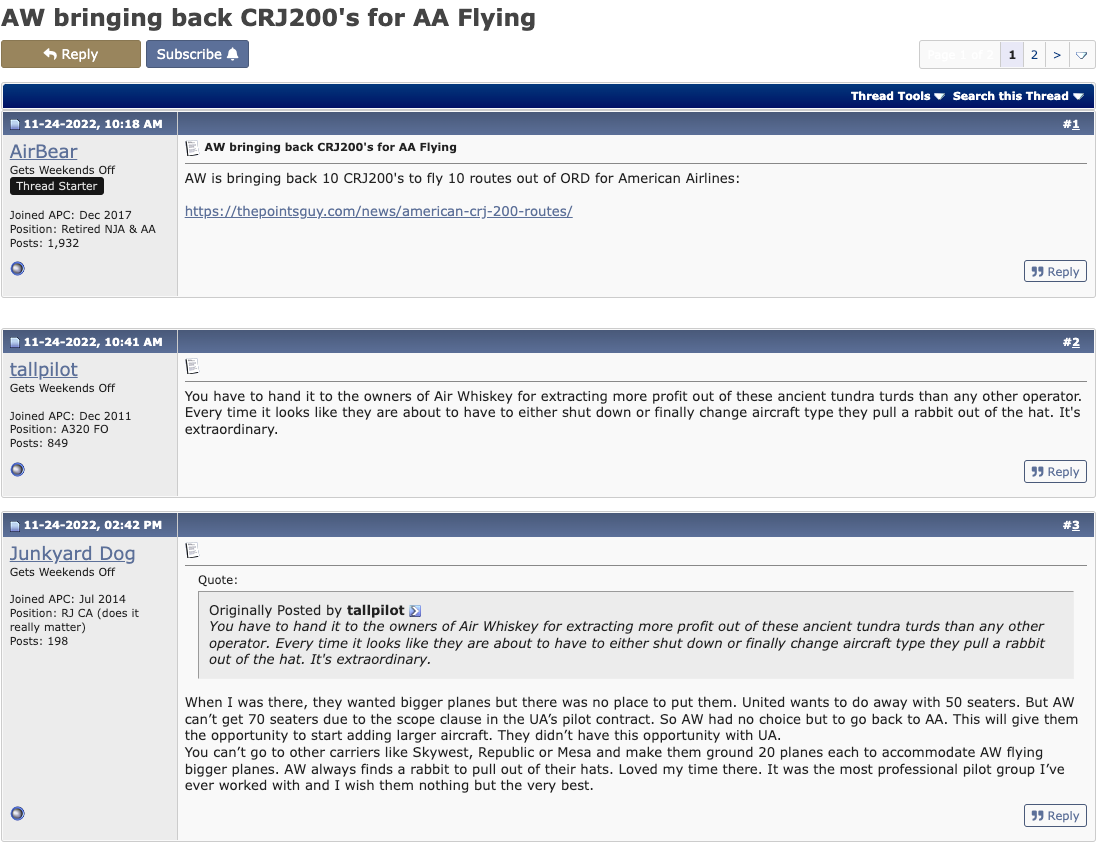Image resolution: width=1099 pixels, height=849 pixels.
Task: Click "Joined APC: Dec 2017" text
Action: pos(70,215)
